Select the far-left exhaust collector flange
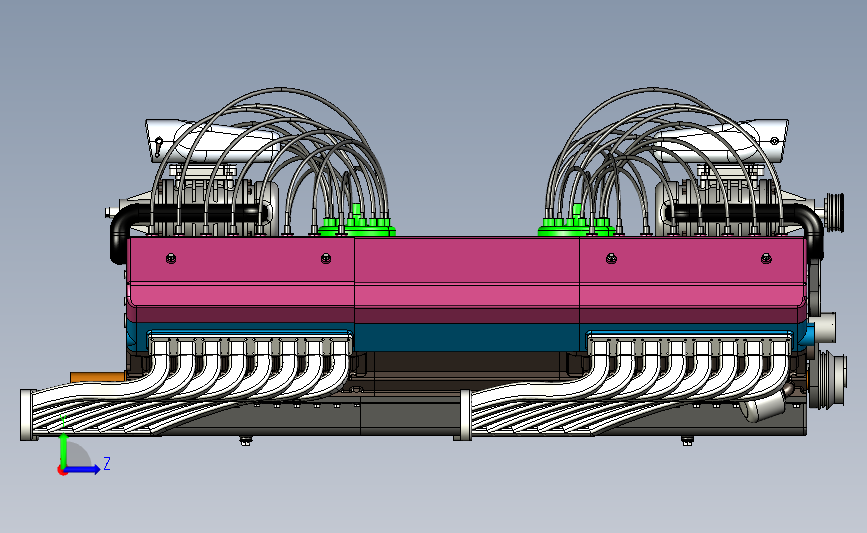Screen dimensions: 867x533 (x=27, y=415)
